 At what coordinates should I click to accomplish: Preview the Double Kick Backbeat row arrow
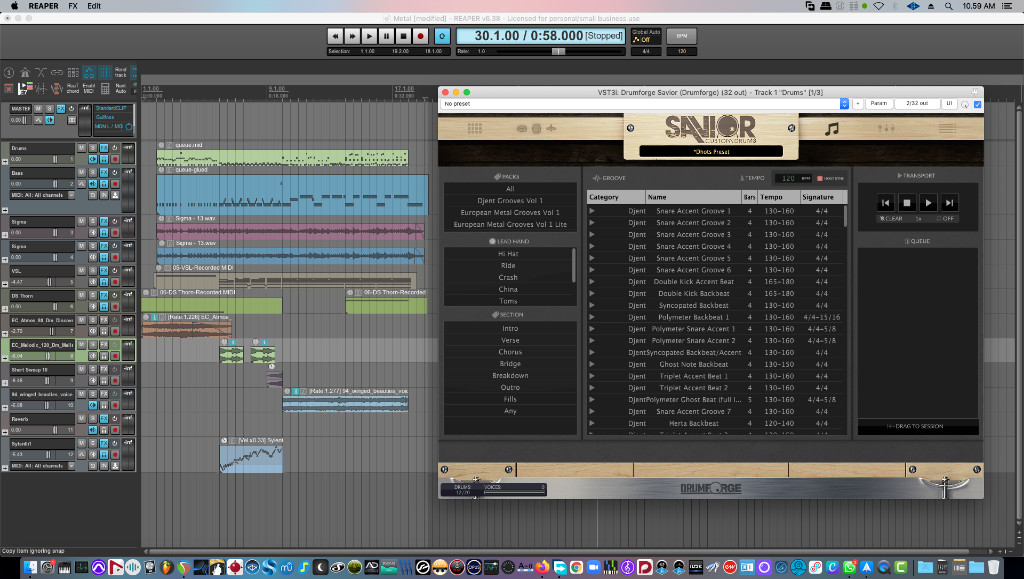click(x=592, y=293)
